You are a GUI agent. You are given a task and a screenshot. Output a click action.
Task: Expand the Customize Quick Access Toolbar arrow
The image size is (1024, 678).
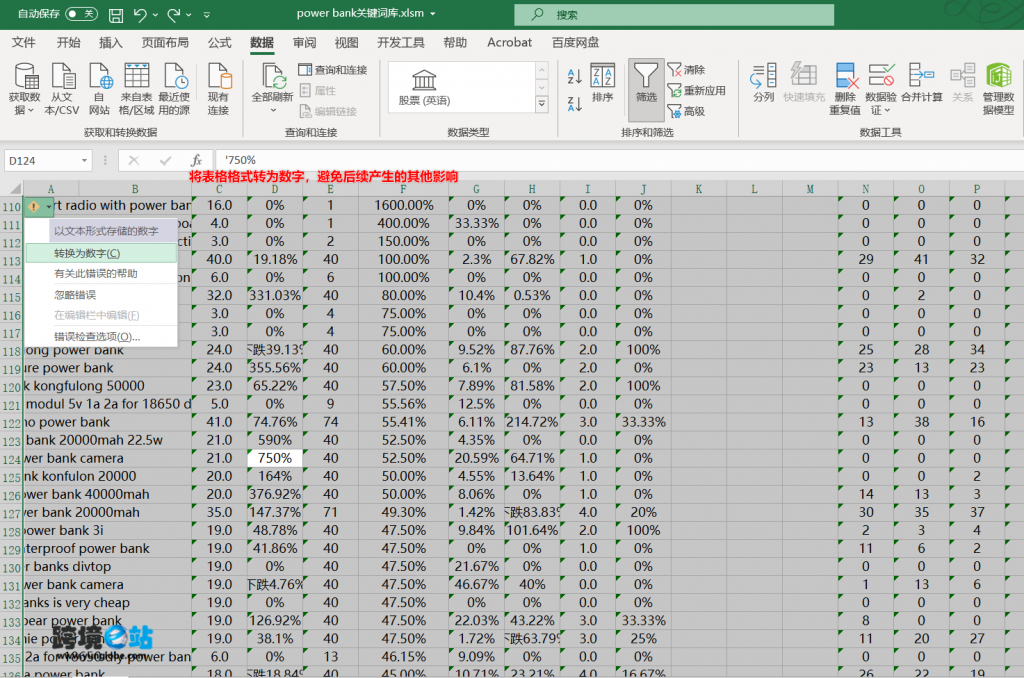point(207,14)
